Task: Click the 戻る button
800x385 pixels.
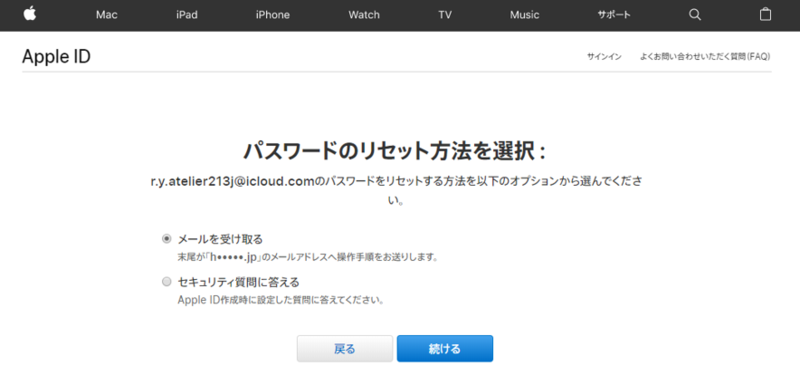Action: 345,349
